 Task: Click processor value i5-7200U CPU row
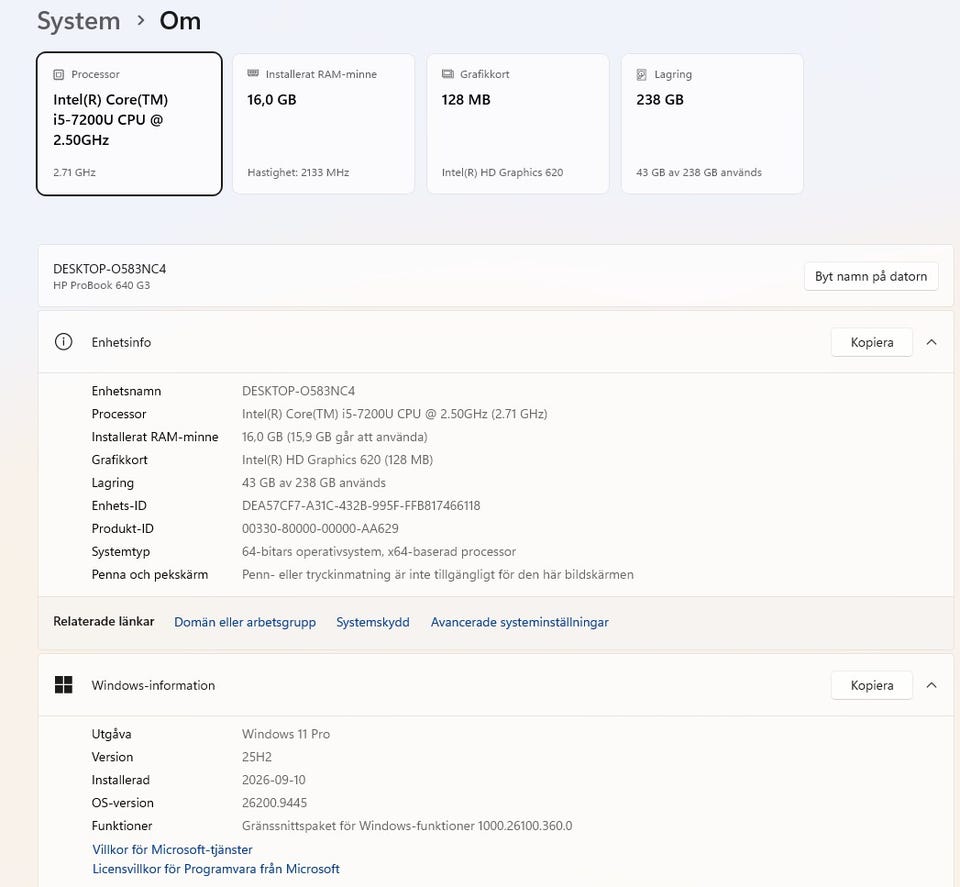[x=394, y=414]
